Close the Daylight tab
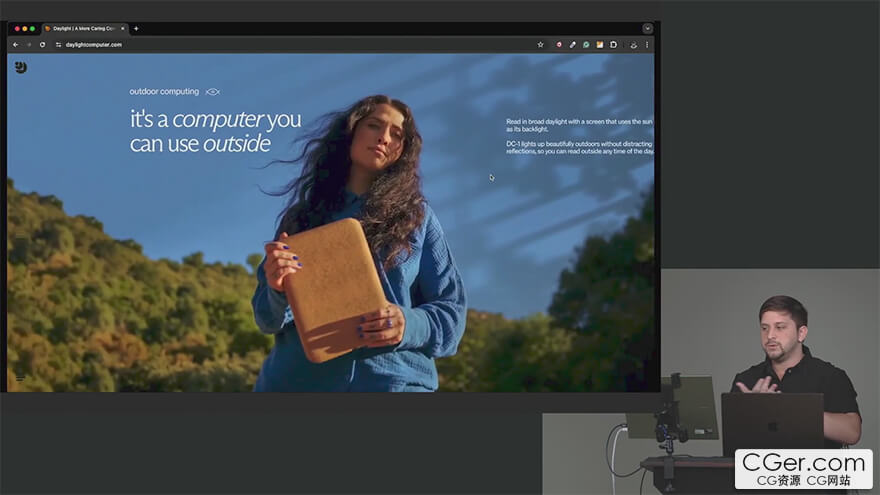880x495 pixels. click(x=123, y=29)
